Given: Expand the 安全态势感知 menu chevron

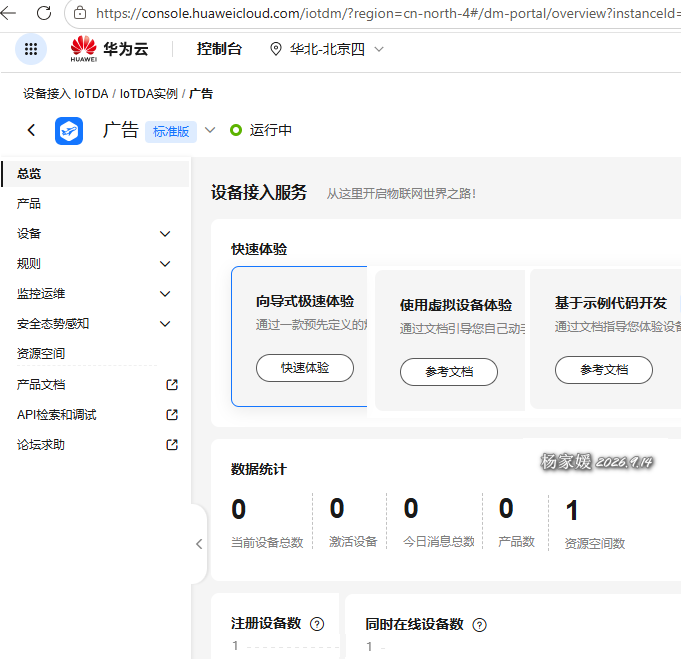Looking at the screenshot, I should coord(165,324).
